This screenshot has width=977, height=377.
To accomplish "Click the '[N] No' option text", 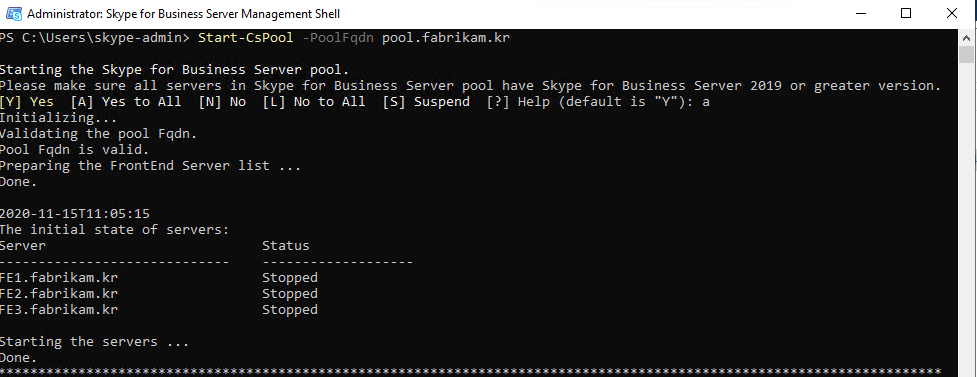I will click(x=222, y=102).
